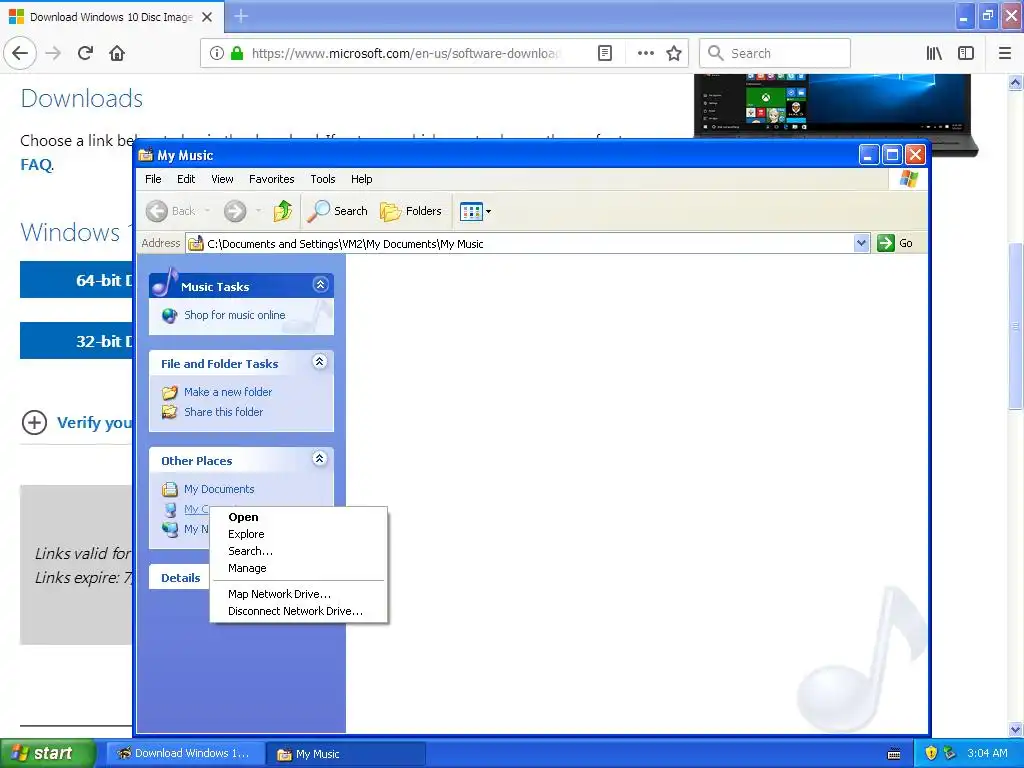
Task: Click the 32-bit Download button
Action: click(x=76, y=341)
